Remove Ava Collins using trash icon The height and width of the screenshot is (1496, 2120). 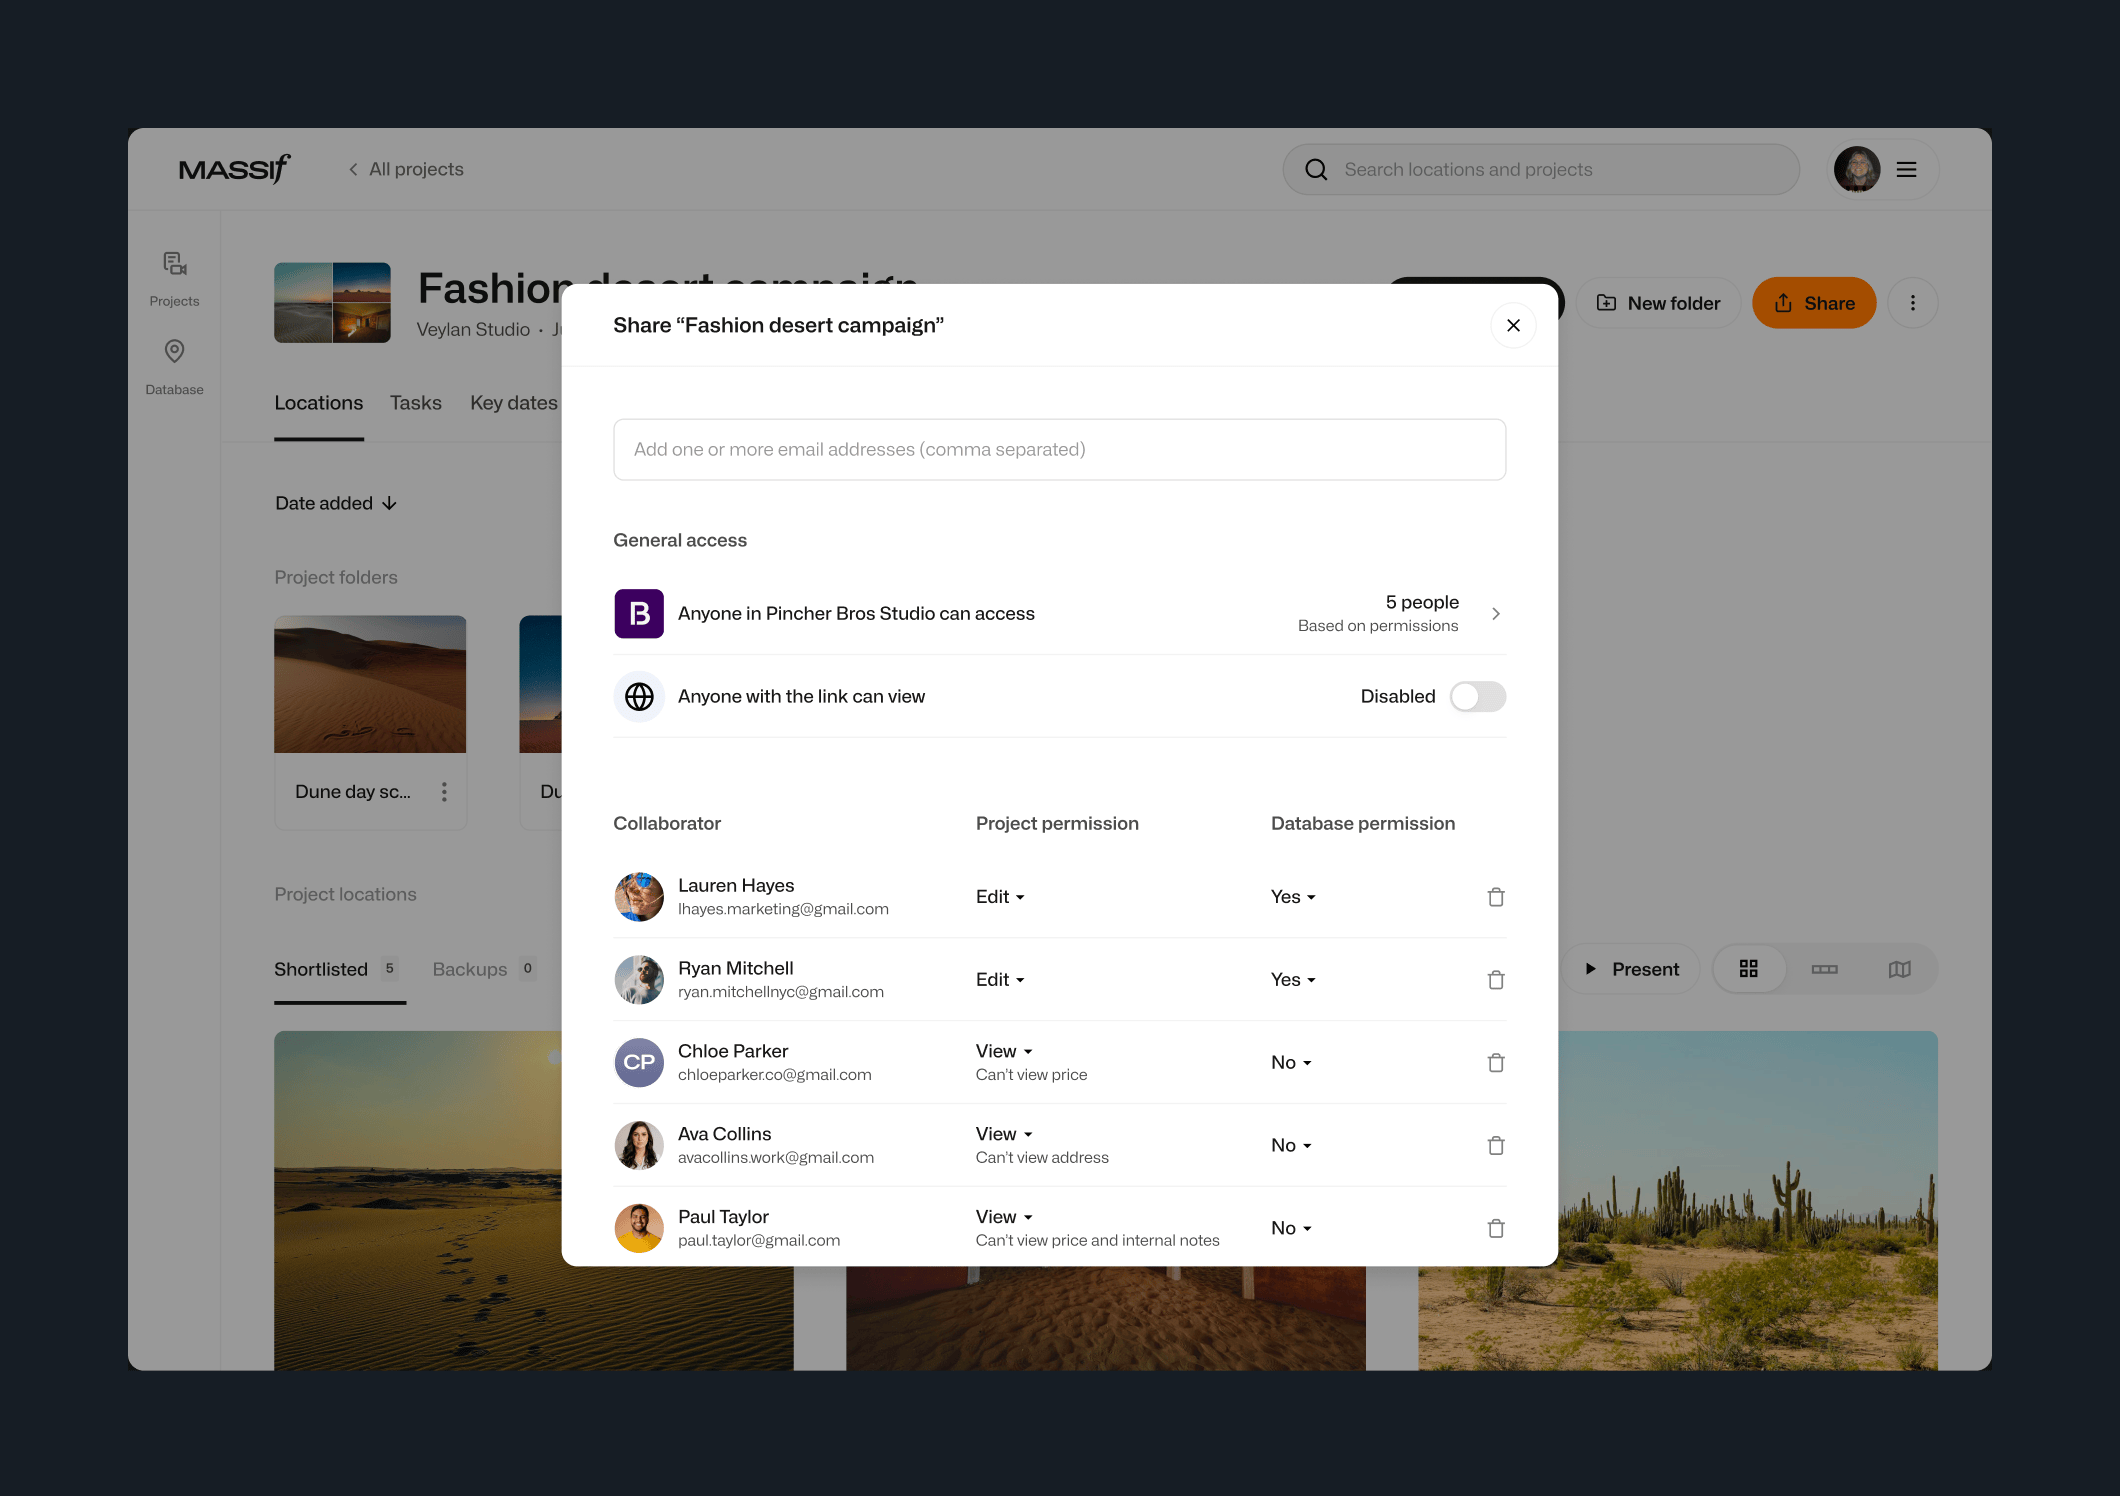(1495, 1145)
